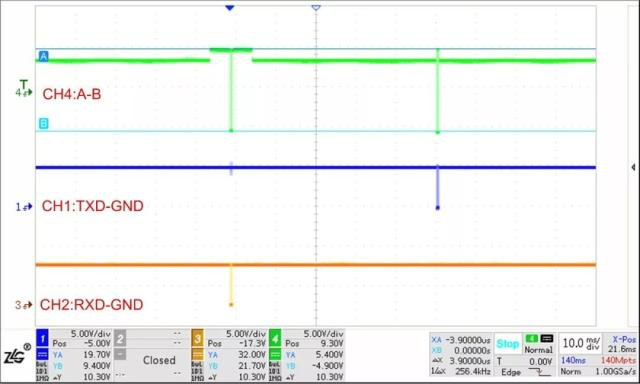Click channel 1 DC coupling icon

tap(42, 354)
